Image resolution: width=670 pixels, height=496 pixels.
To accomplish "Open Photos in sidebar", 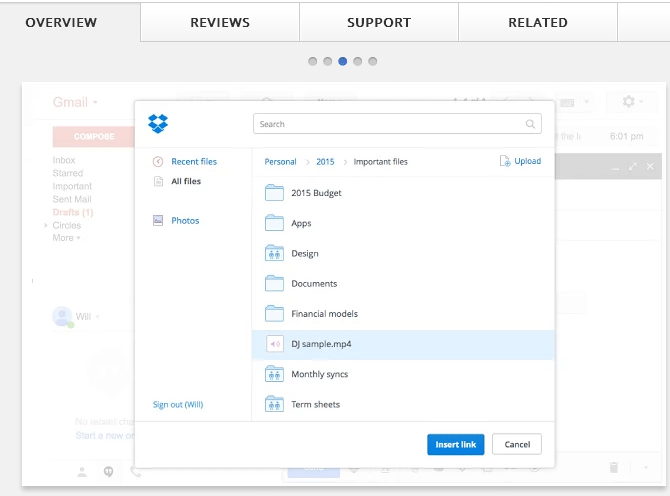I will point(185,220).
